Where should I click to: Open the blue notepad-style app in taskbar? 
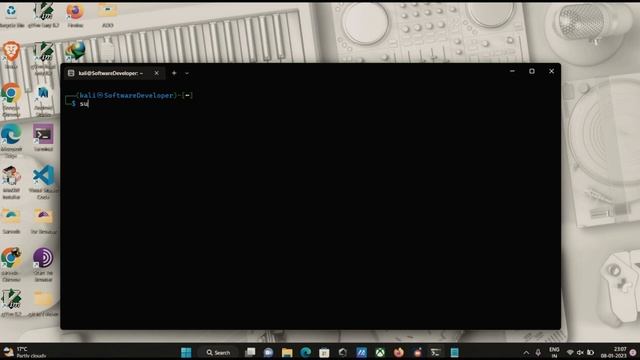[x=454, y=352]
